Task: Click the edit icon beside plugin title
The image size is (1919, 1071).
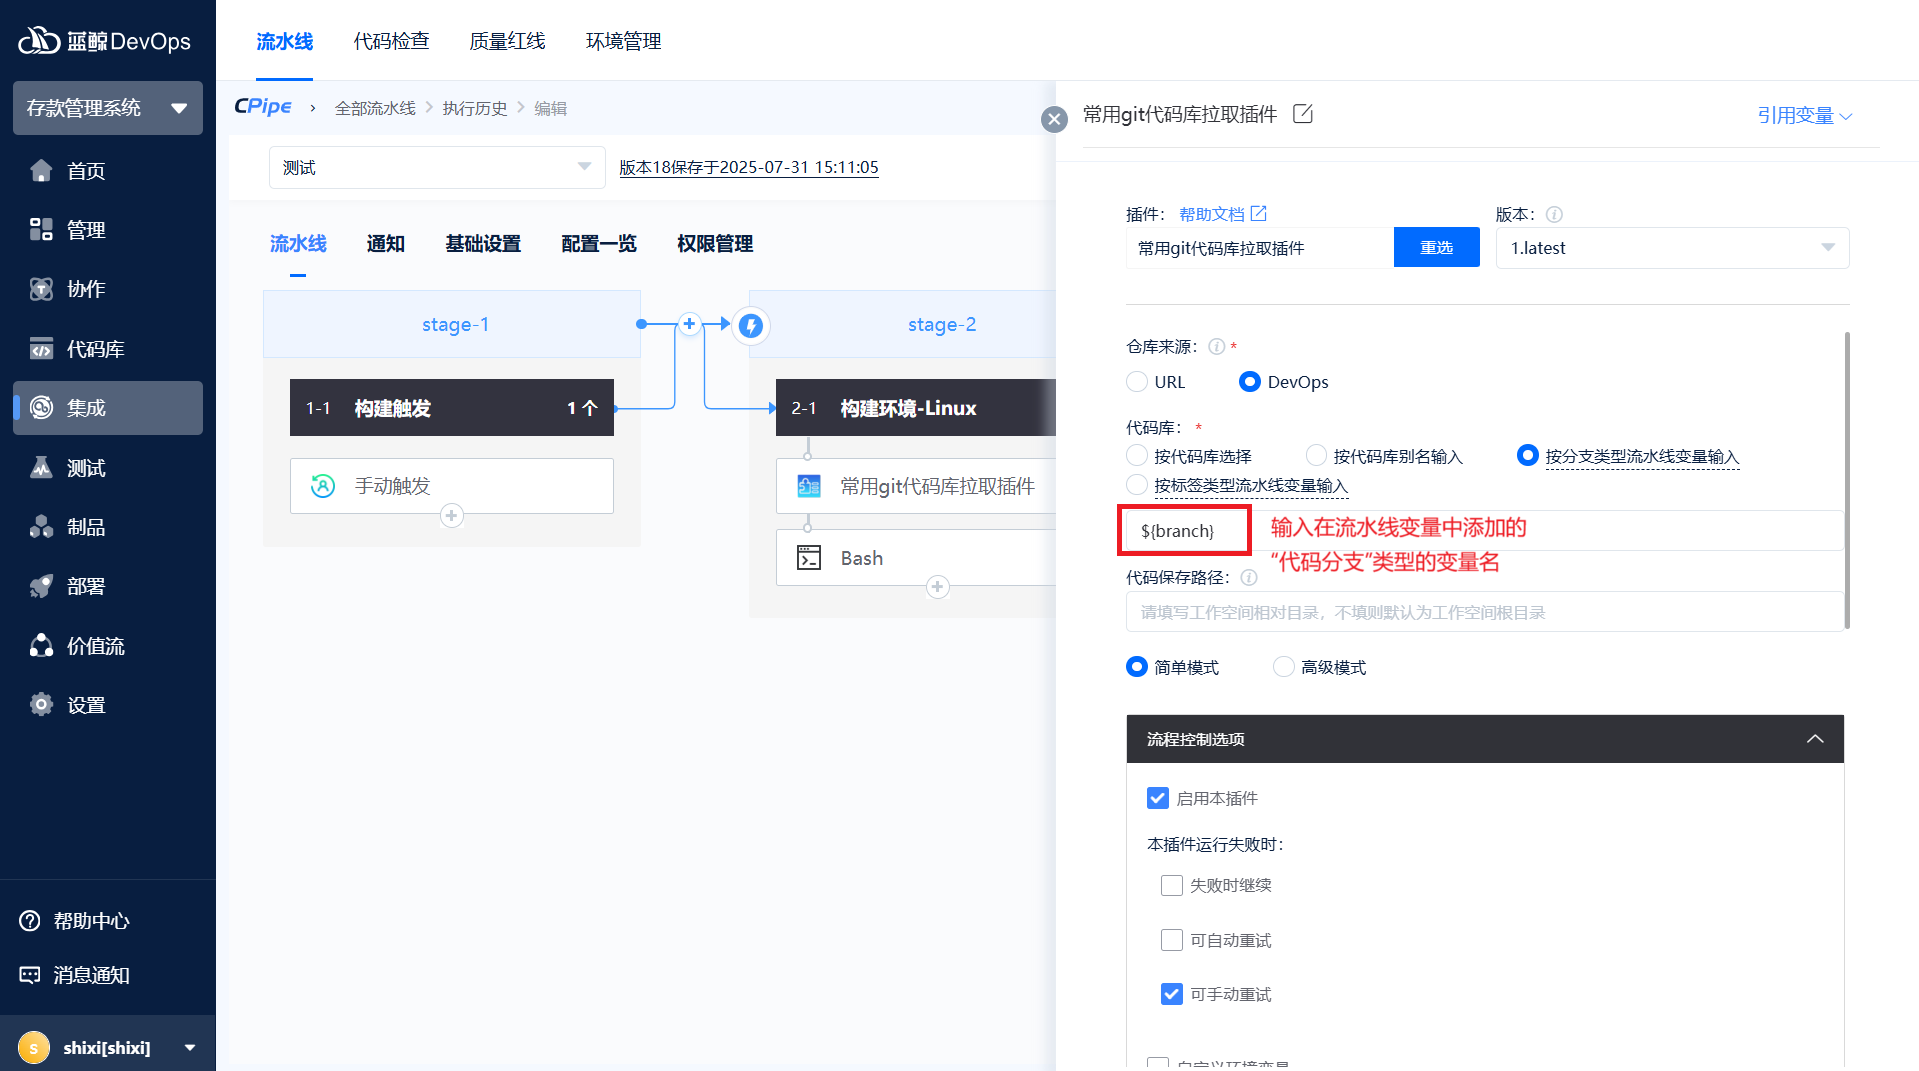Action: coord(1302,114)
